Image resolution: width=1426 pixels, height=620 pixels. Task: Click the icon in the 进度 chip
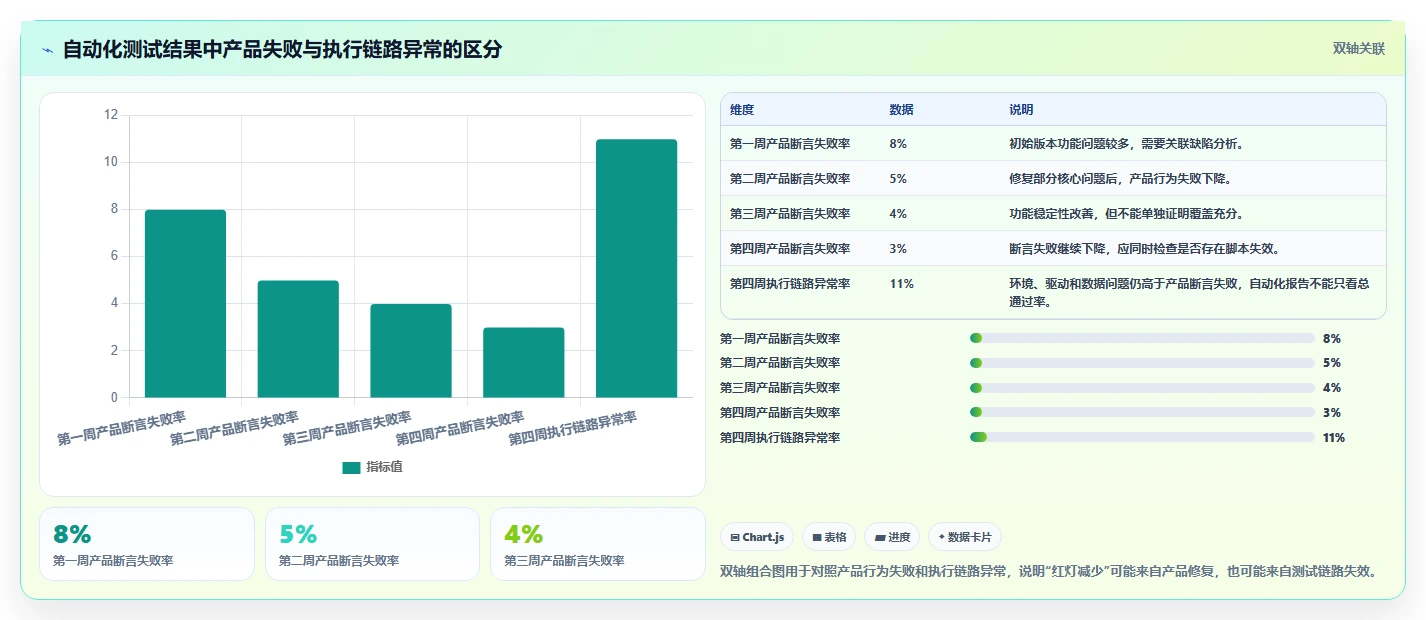click(880, 538)
